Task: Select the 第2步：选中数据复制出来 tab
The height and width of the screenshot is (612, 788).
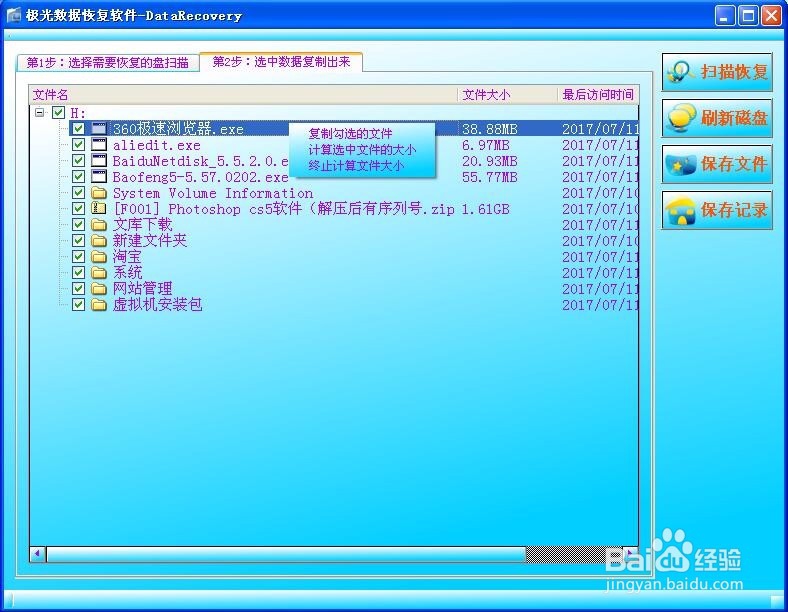Action: click(281, 62)
